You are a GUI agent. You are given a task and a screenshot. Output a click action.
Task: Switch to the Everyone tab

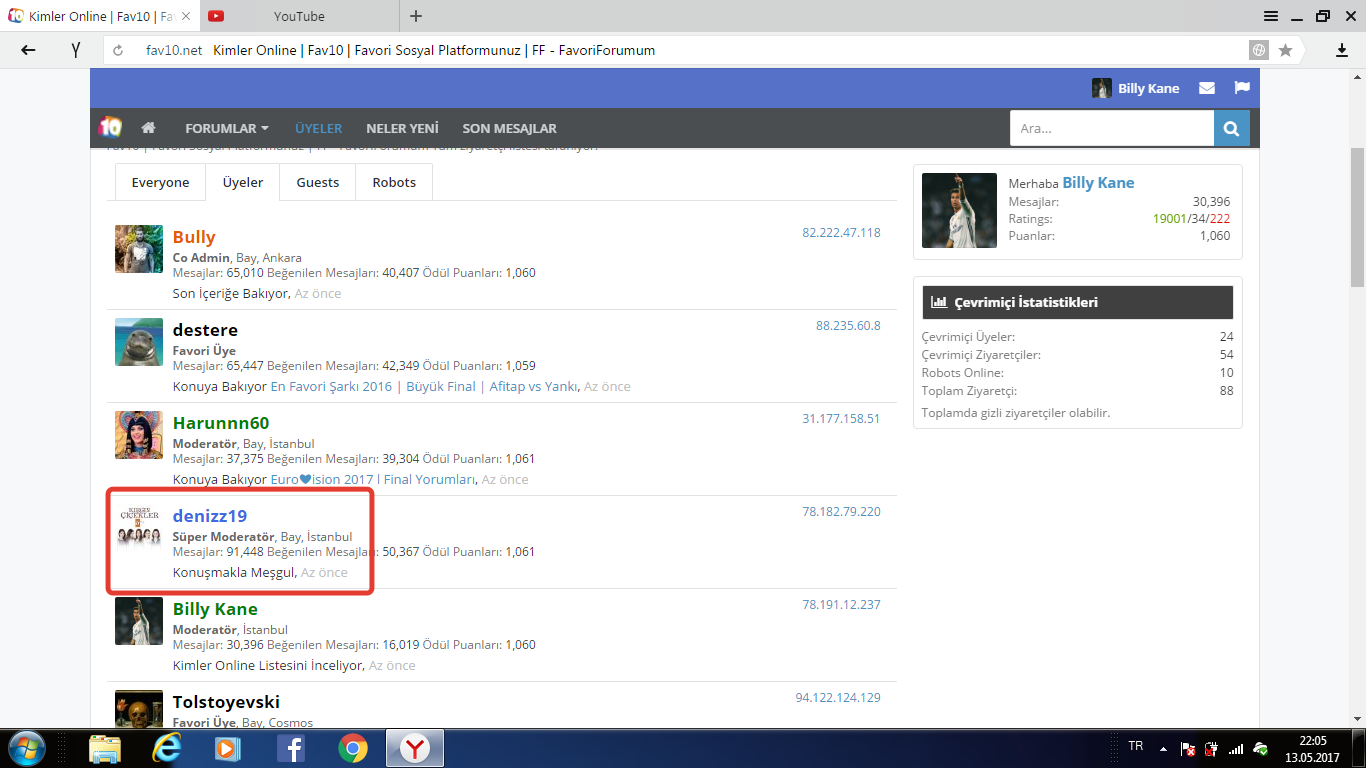tap(160, 182)
